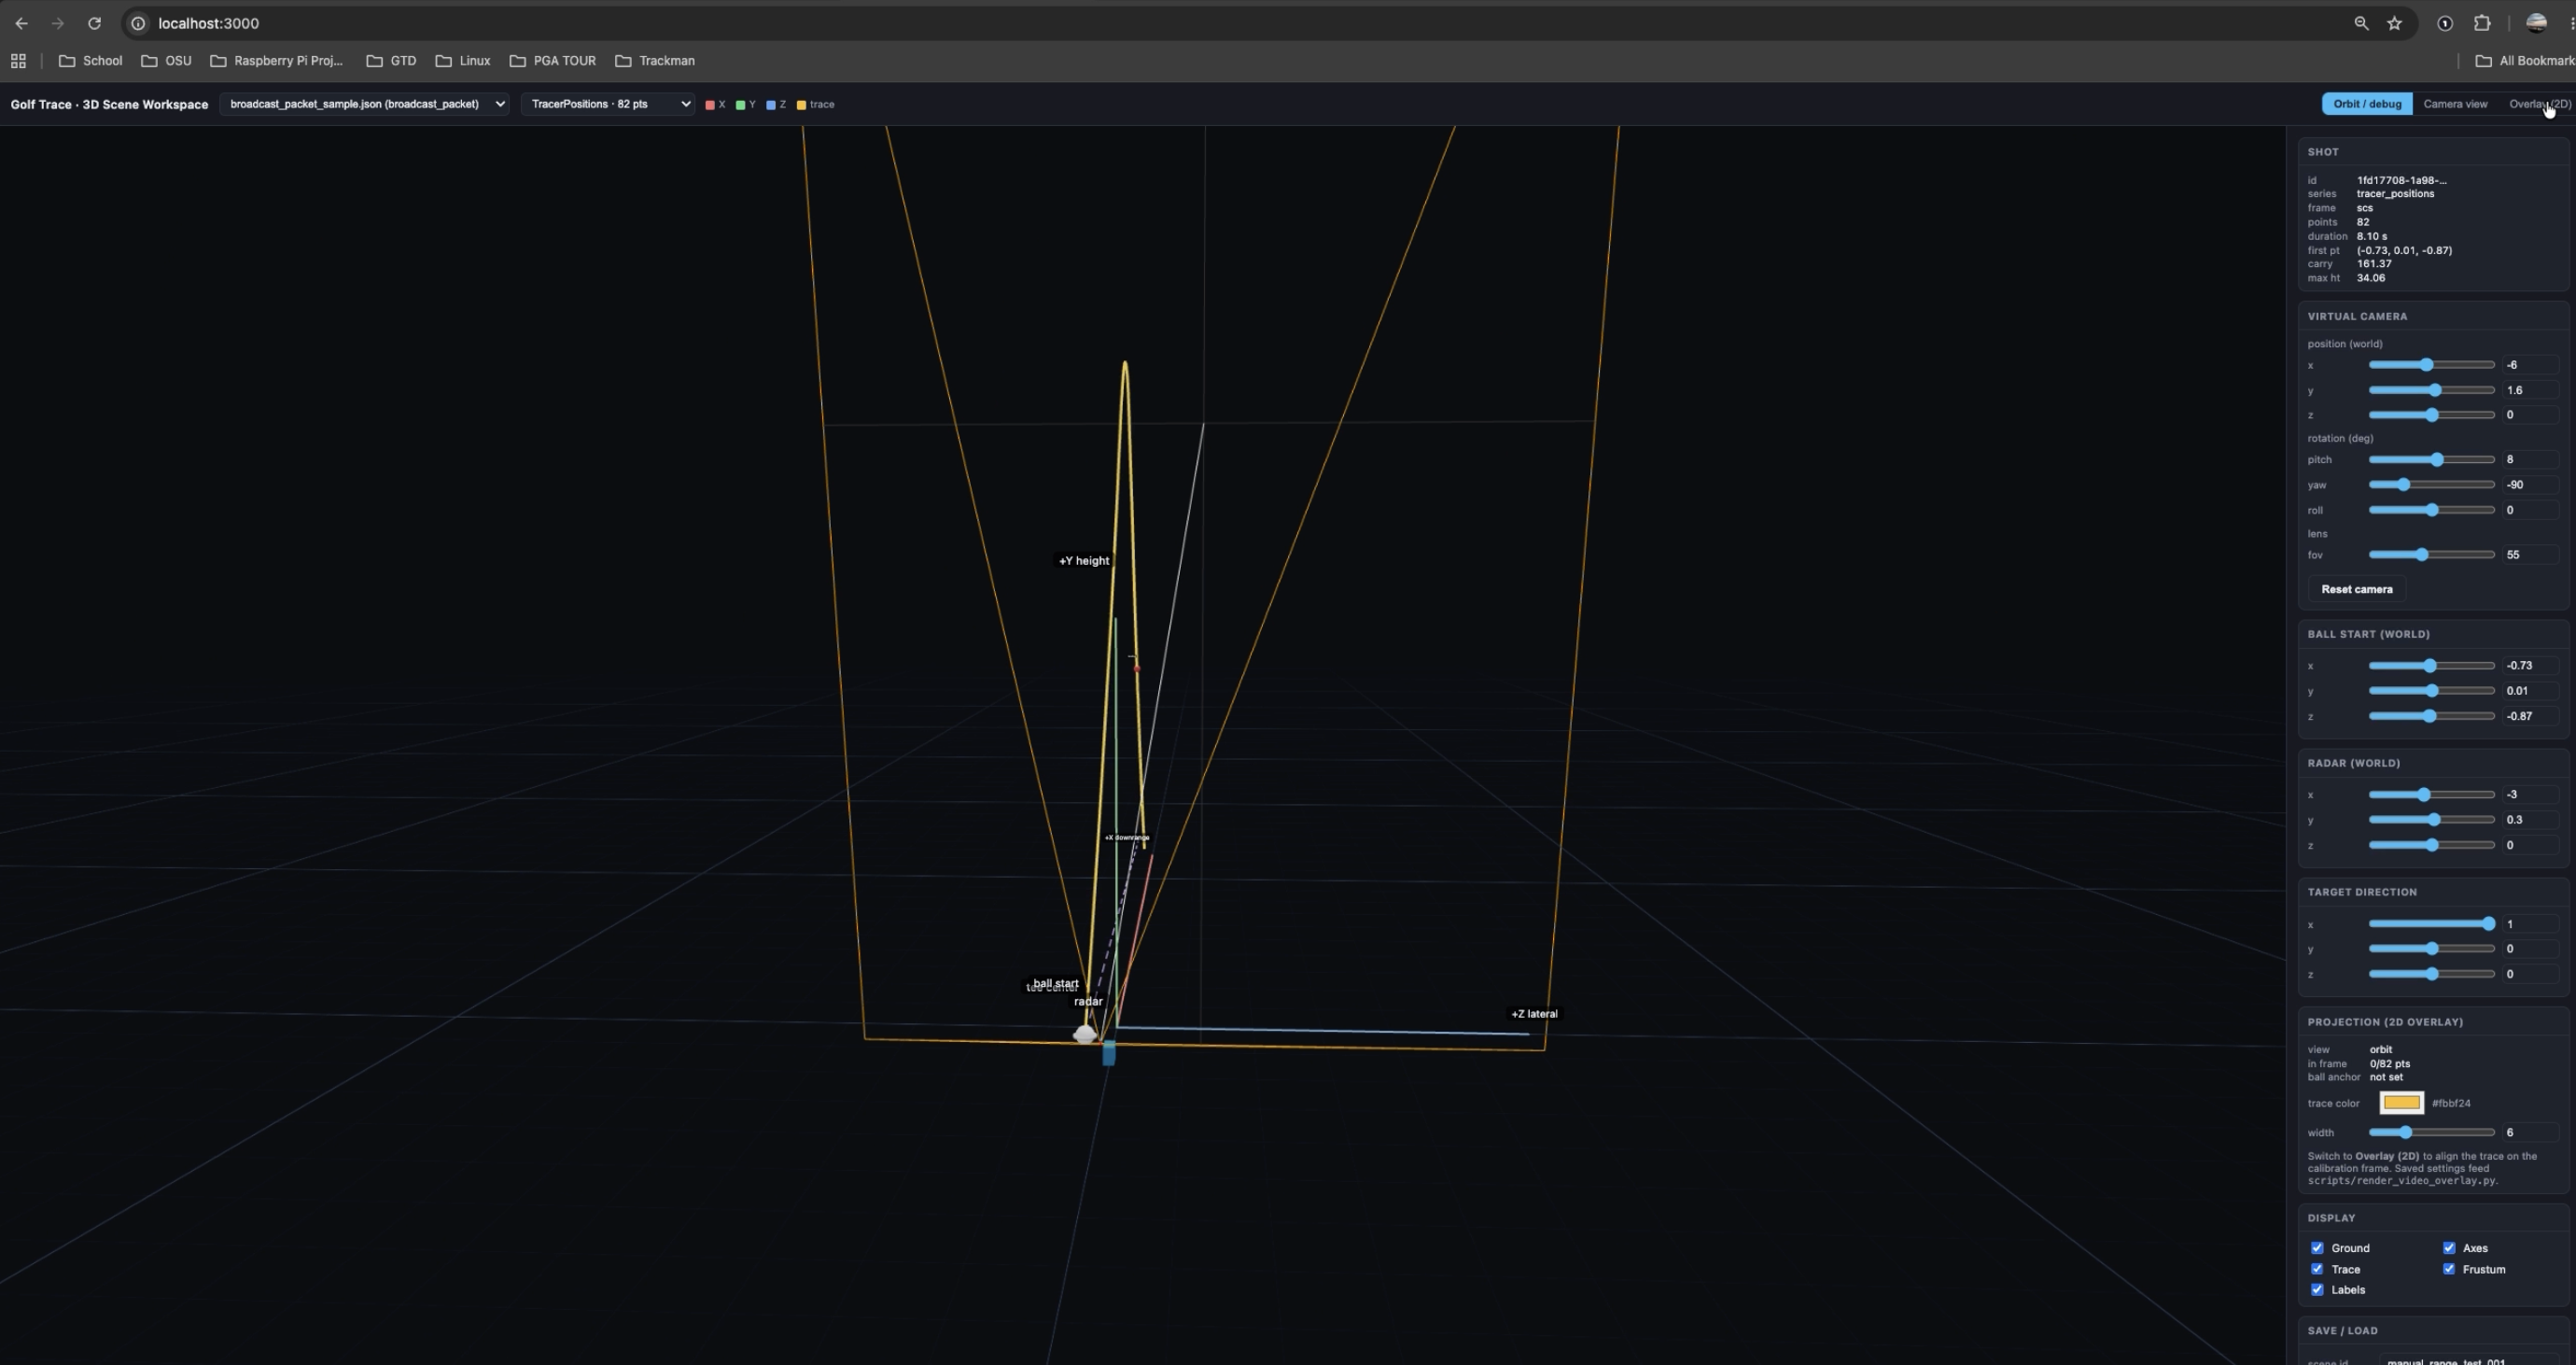This screenshot has width=2576, height=1365.
Task: Open the browser extensions menu
Action: (2482, 23)
